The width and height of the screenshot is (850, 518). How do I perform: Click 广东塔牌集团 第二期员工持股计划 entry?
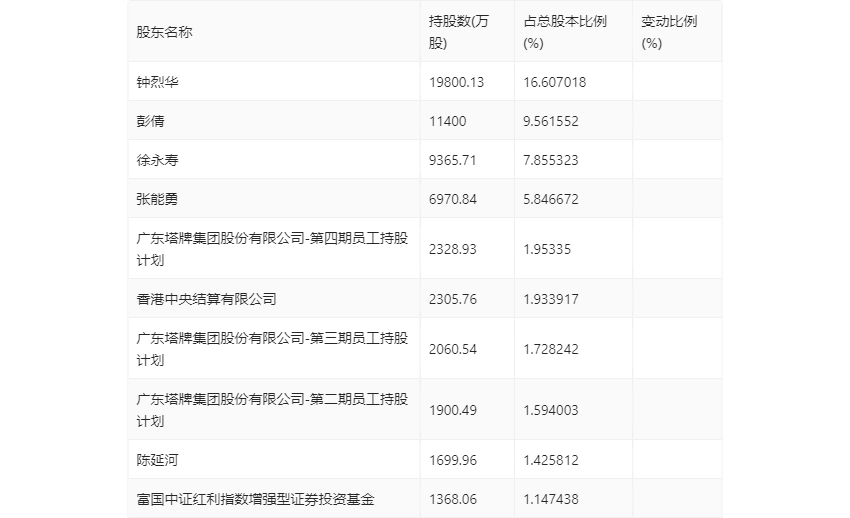tap(272, 410)
